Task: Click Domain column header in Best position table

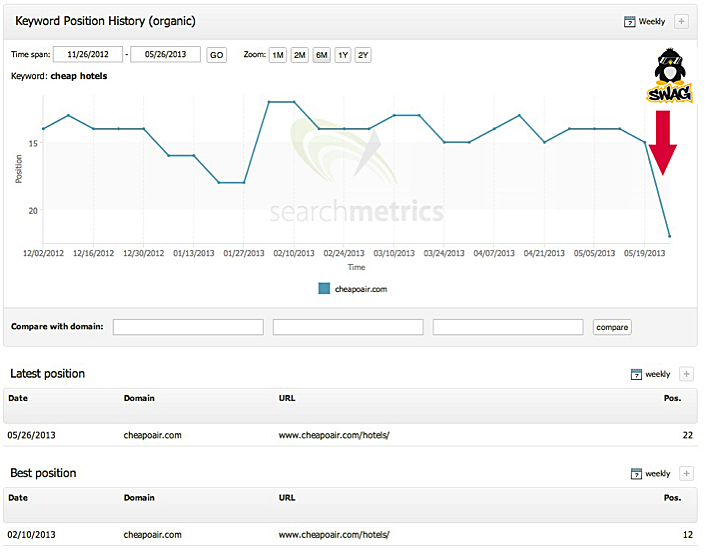Action: [x=139, y=498]
